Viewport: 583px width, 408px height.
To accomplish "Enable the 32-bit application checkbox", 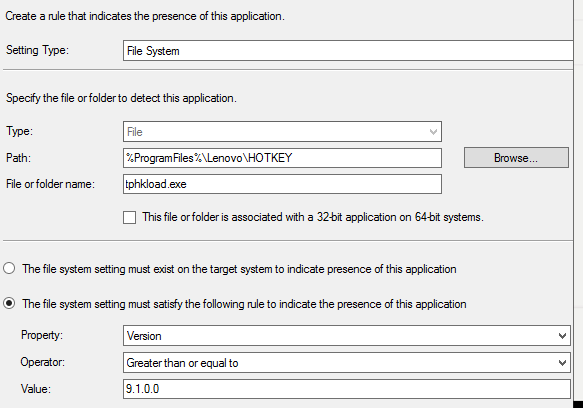I will click(129, 217).
